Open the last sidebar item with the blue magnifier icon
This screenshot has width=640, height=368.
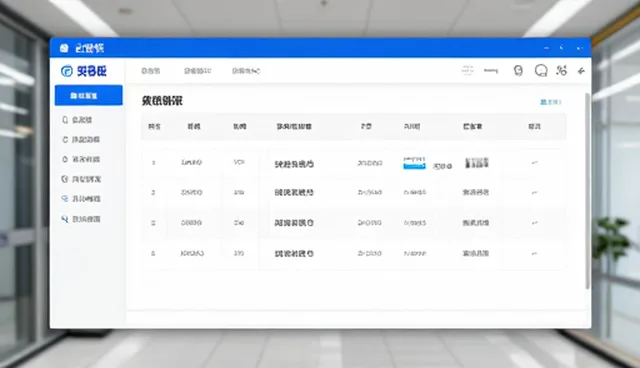click(x=81, y=219)
